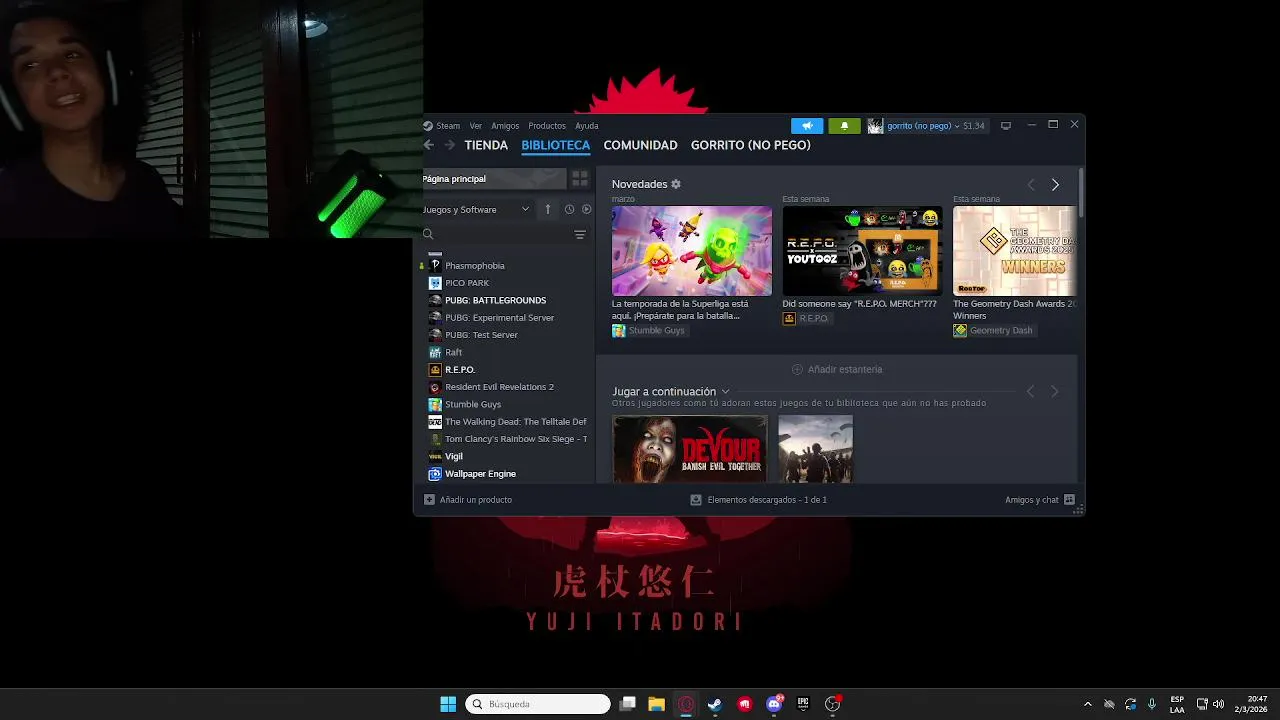Viewport: 1280px width, 720px height.
Task: Click the Steam forward navigation arrow
Action: tap(449, 145)
